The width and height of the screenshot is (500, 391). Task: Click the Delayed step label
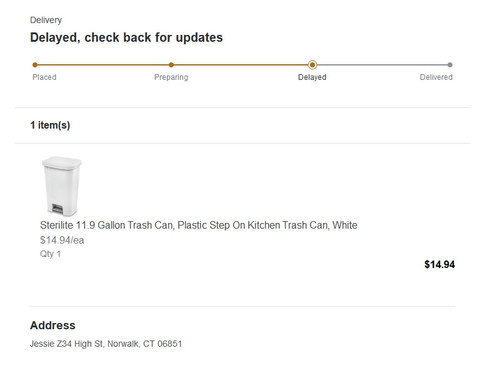pyautogui.click(x=312, y=77)
